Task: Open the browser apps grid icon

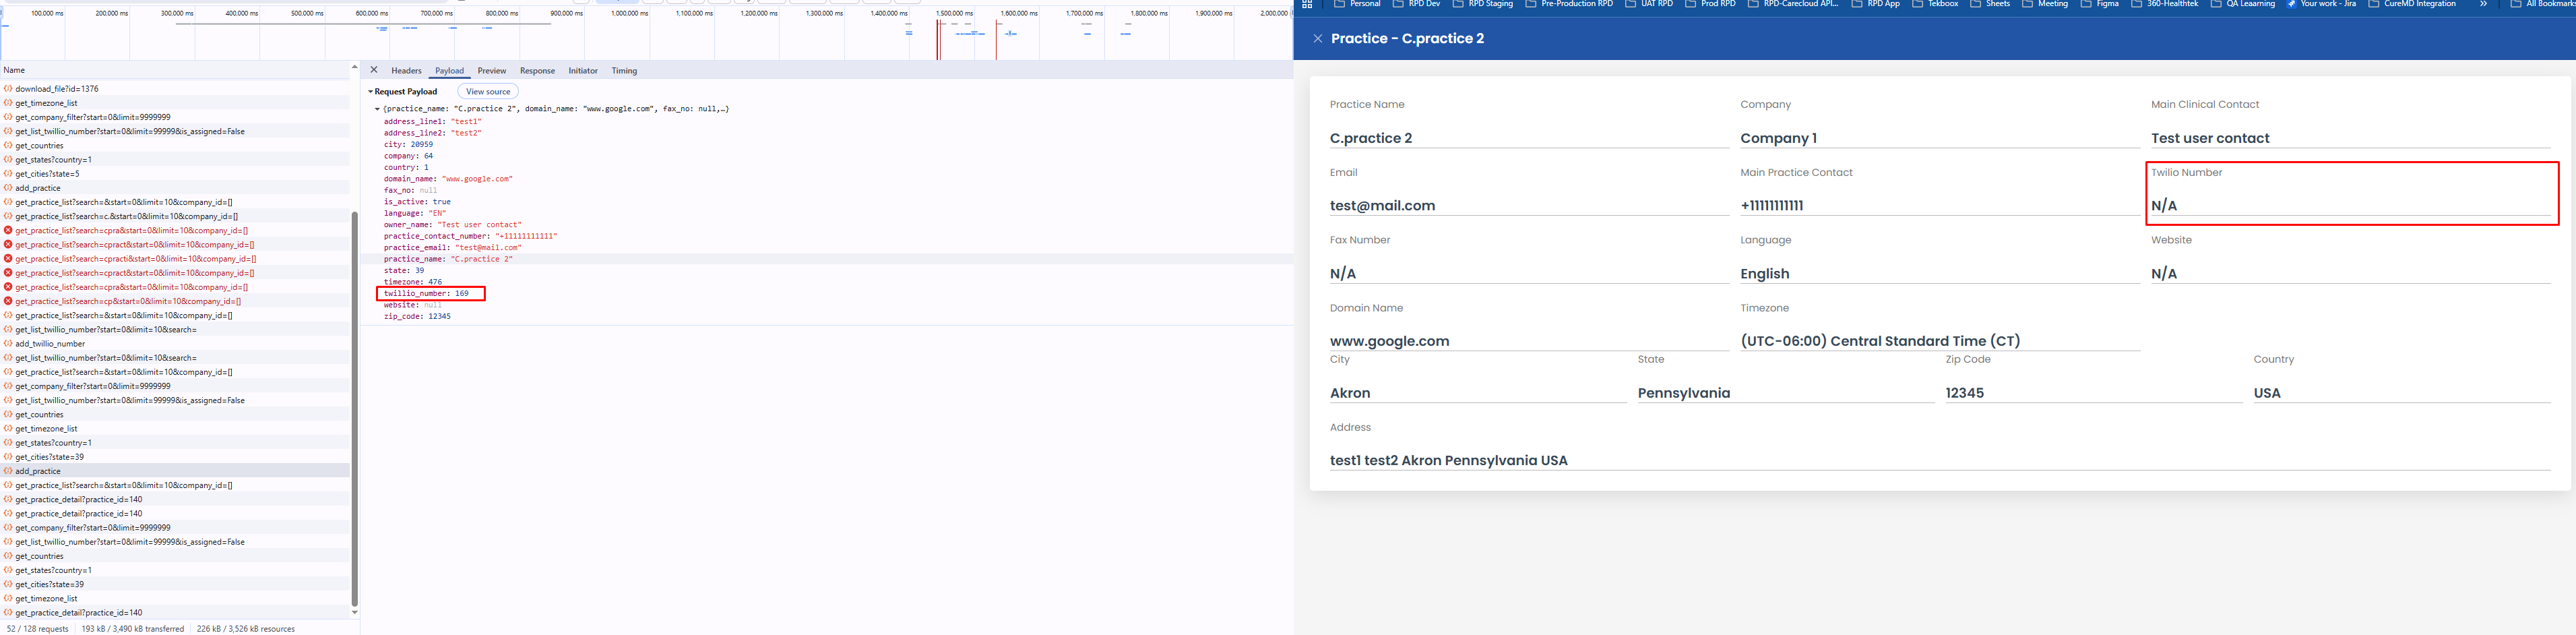Action: pos(1307,4)
